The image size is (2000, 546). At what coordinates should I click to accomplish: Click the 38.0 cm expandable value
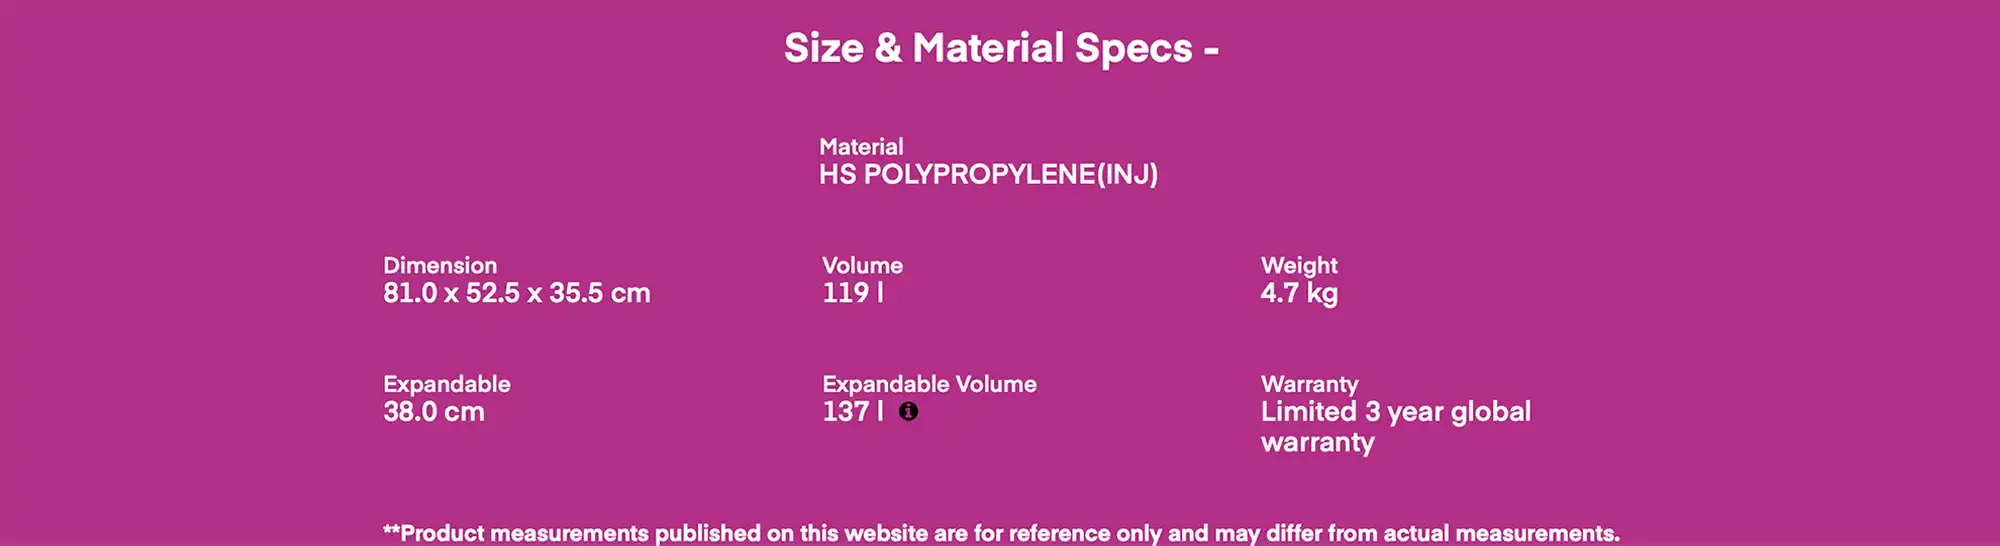coord(433,411)
